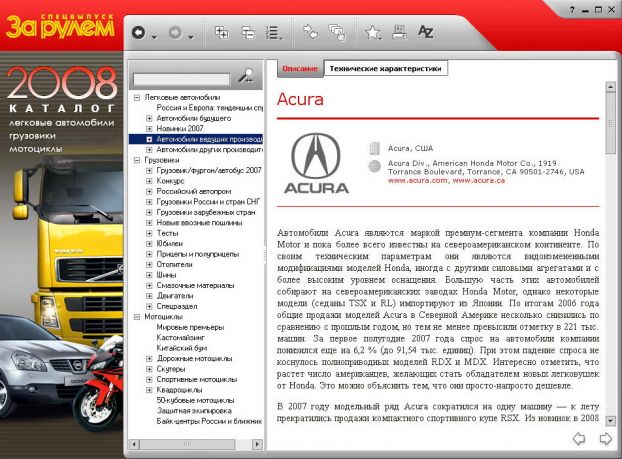Open the Favorites star icon
Screen dimensions: 622x459
373,32
